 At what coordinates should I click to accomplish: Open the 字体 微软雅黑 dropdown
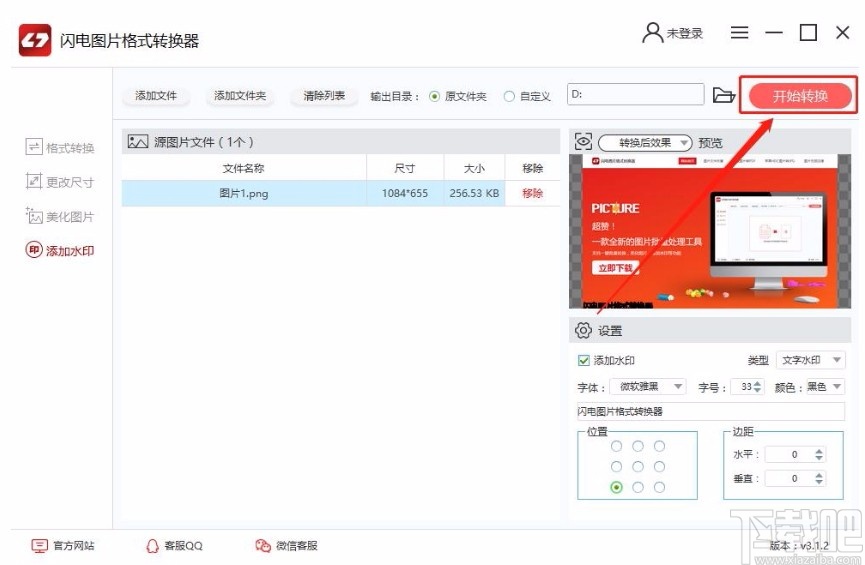[648, 387]
